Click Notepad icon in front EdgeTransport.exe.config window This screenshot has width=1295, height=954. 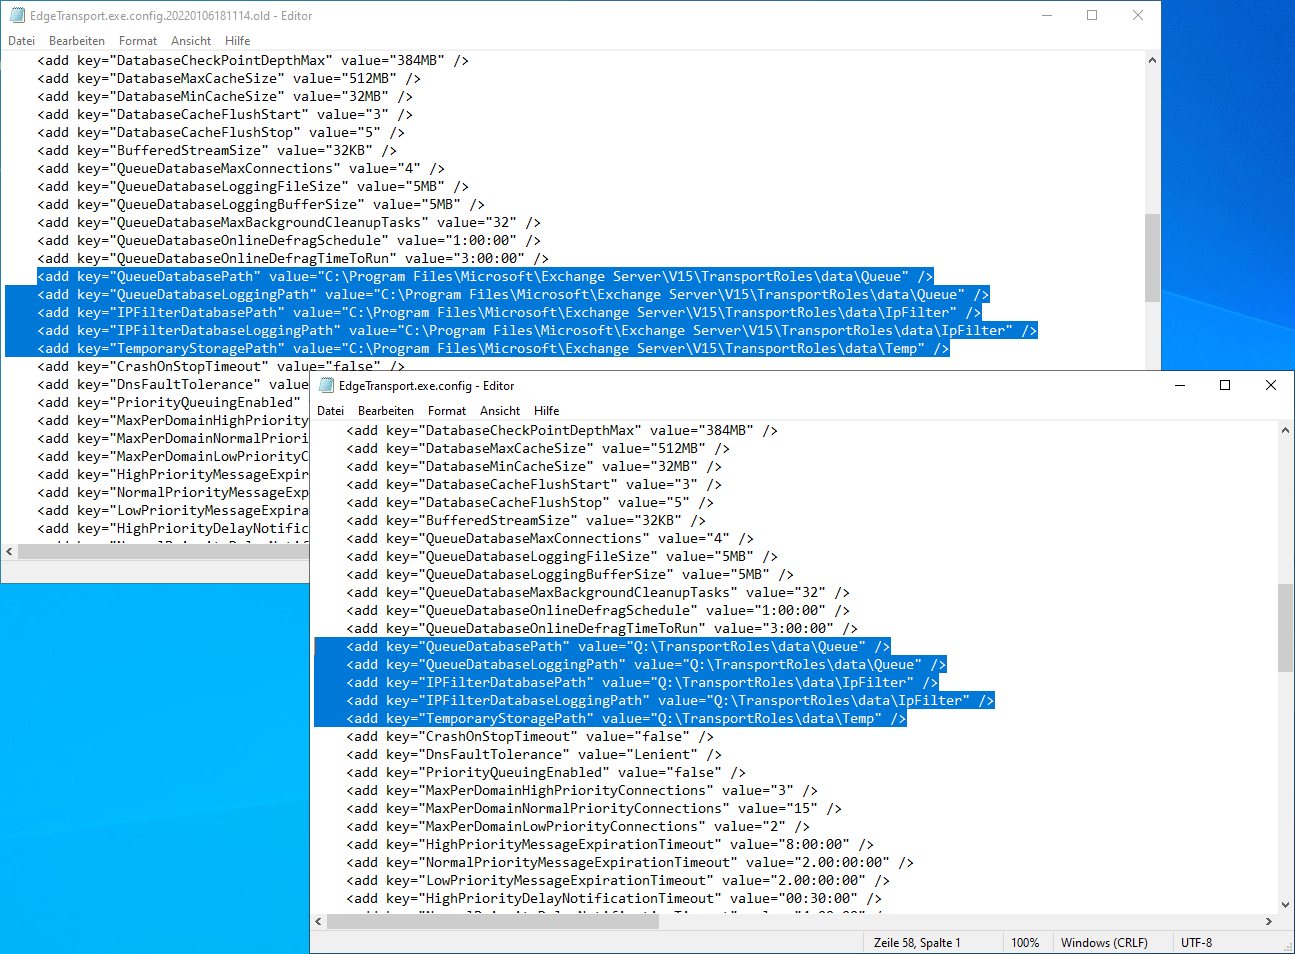pos(326,386)
